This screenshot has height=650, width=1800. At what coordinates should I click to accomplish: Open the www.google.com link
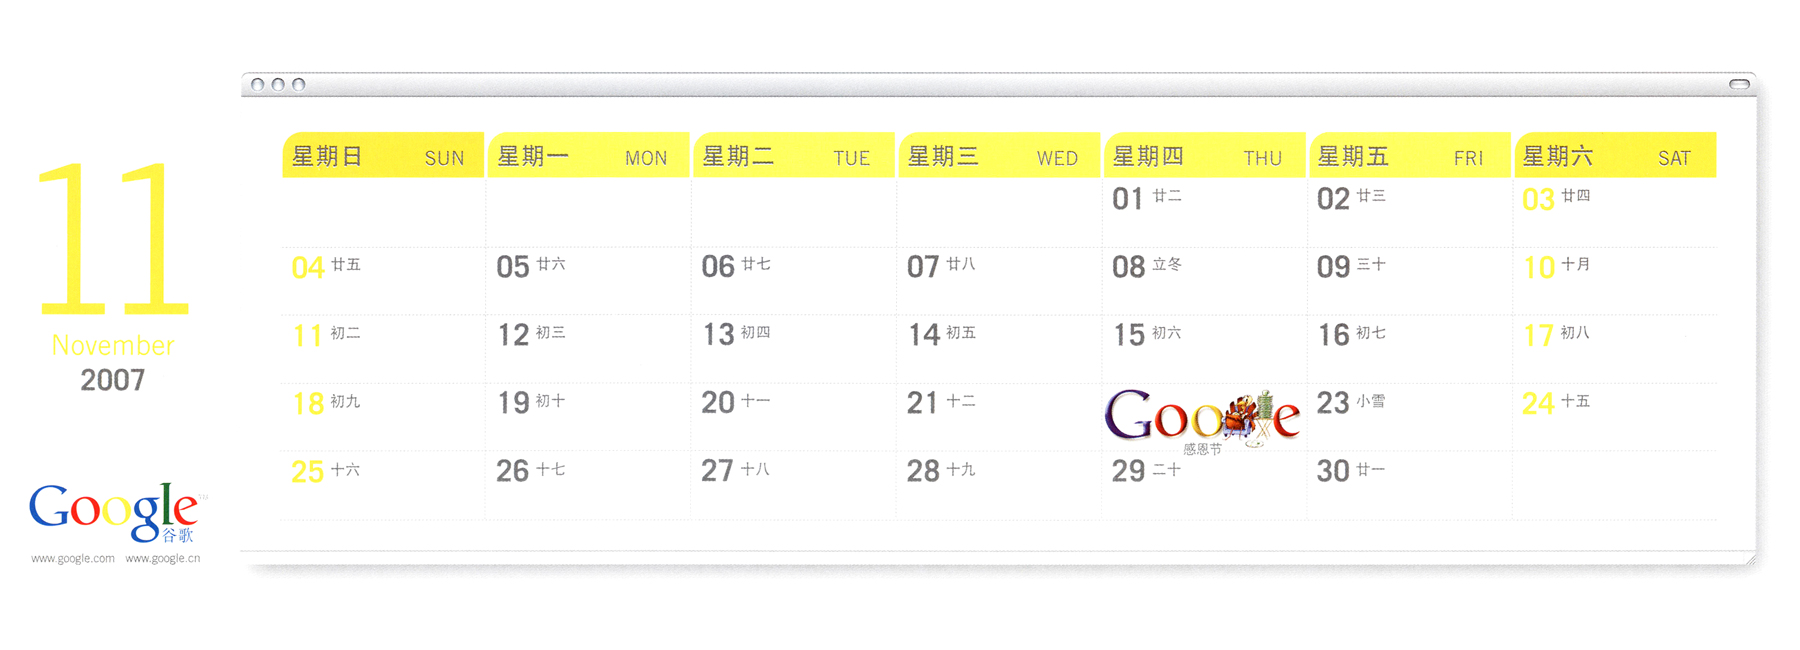click(x=73, y=558)
